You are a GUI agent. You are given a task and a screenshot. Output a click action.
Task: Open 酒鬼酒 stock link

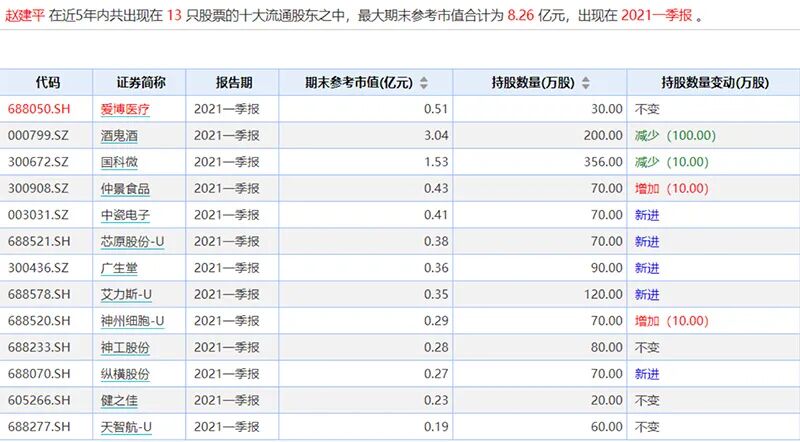[x=119, y=136]
